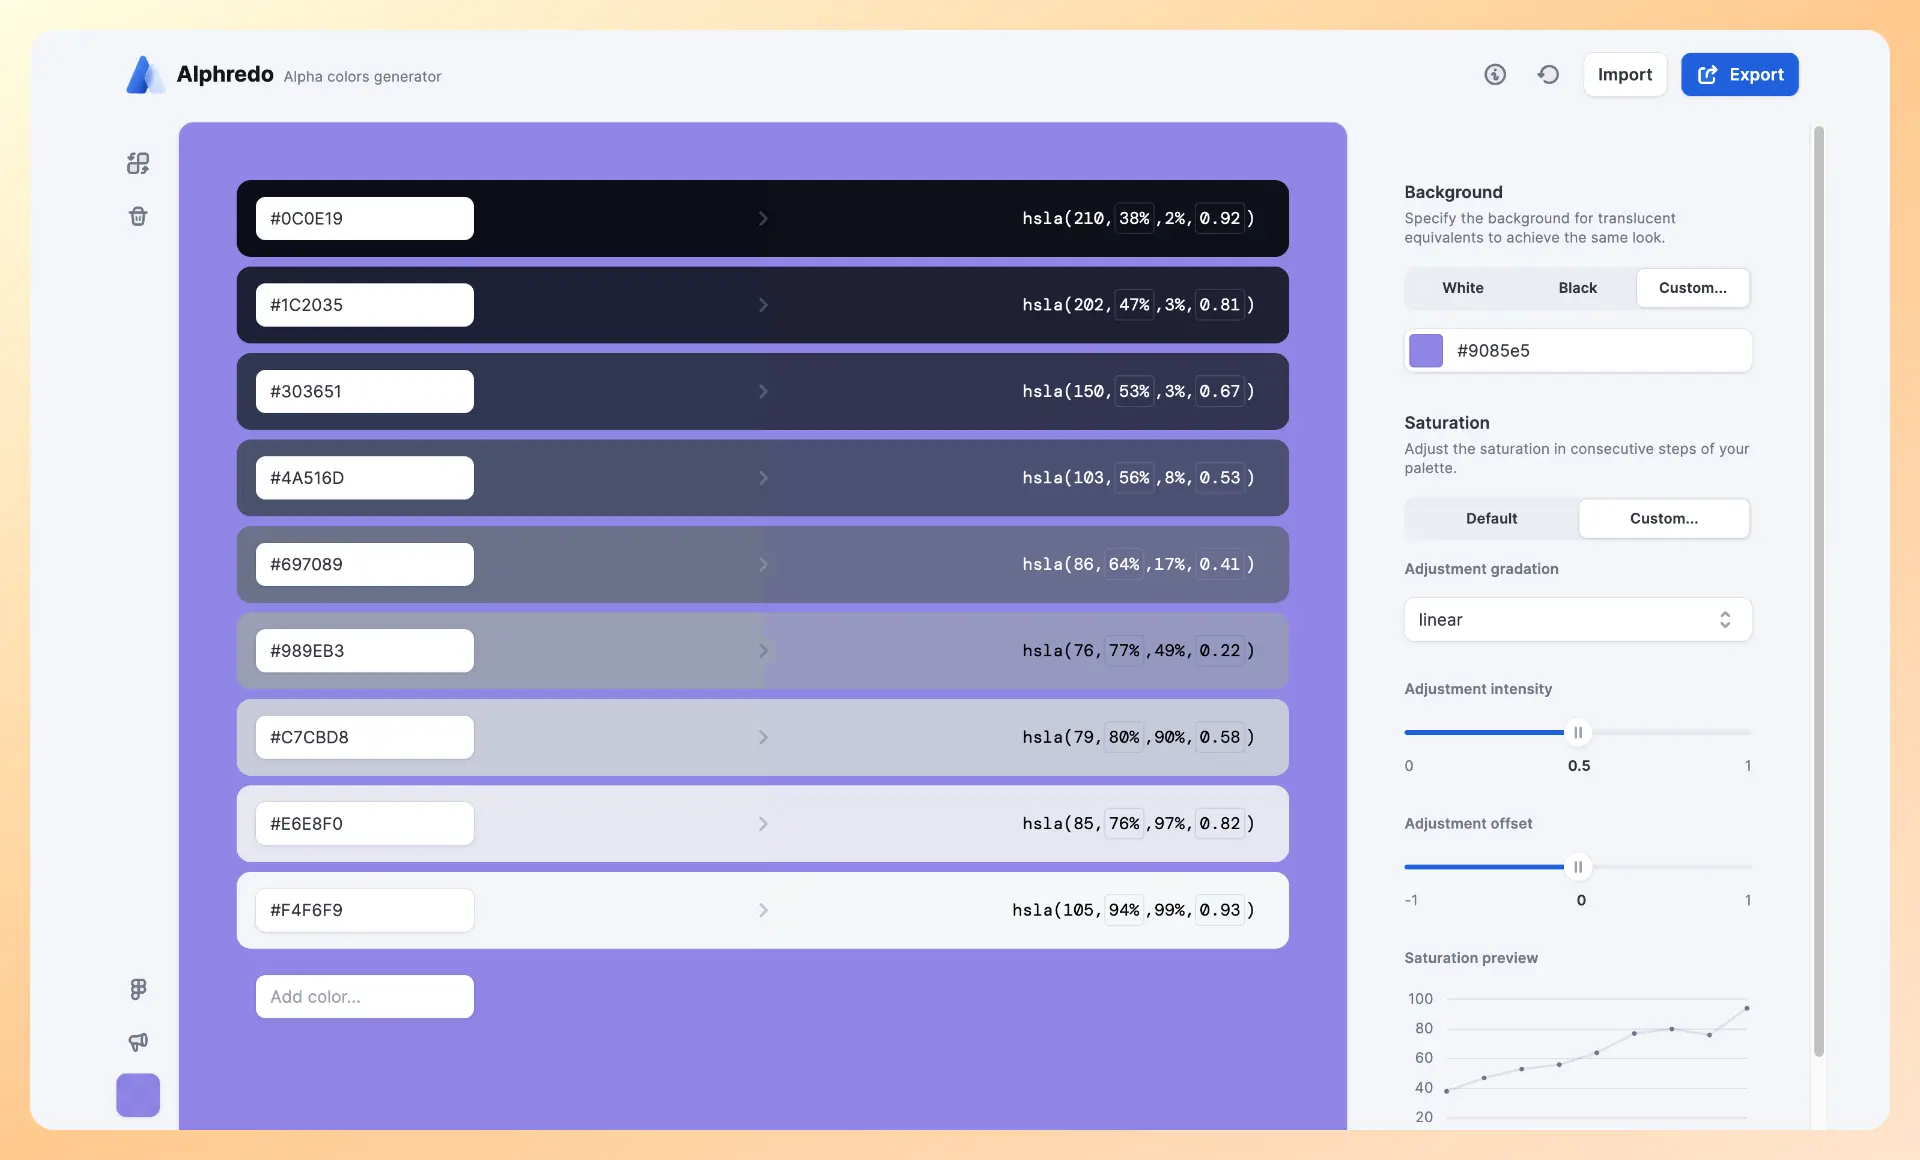Click the megaphone feedback icon
The width and height of the screenshot is (1920, 1160).
pos(138,1042)
